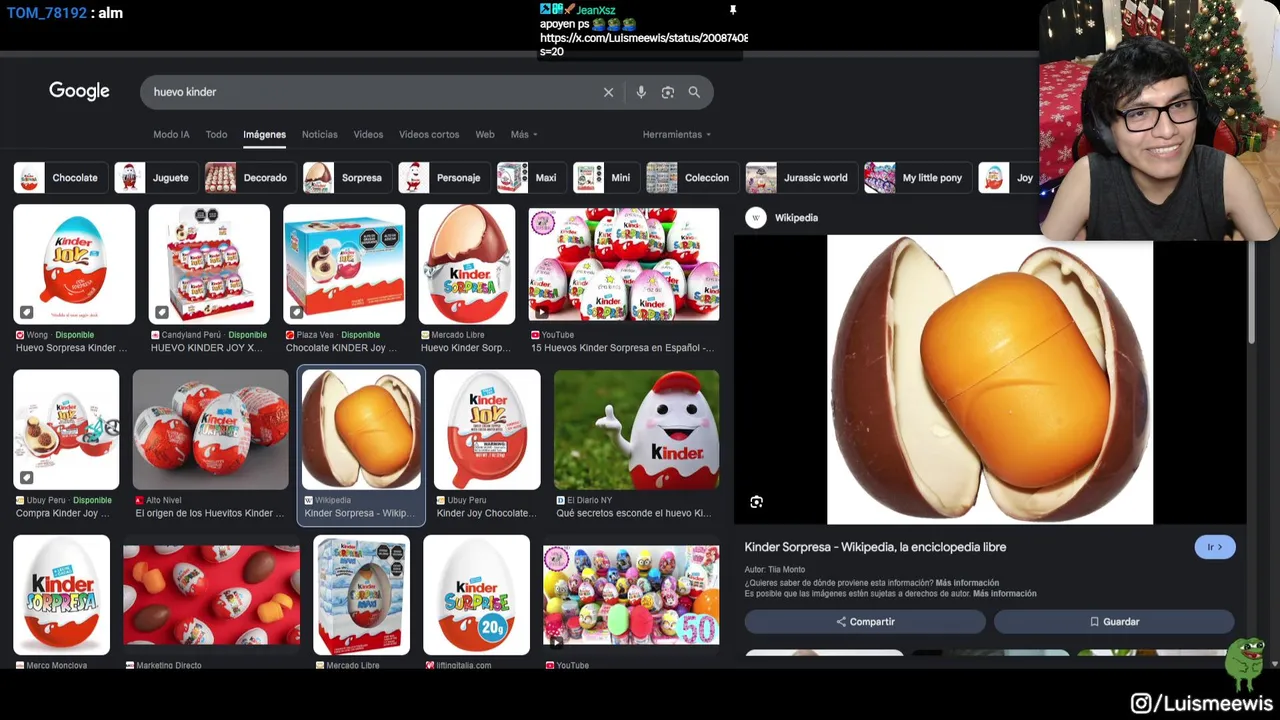Click the Wikipedia source name in preview panel
The width and height of the screenshot is (1280, 720).
click(x=796, y=218)
